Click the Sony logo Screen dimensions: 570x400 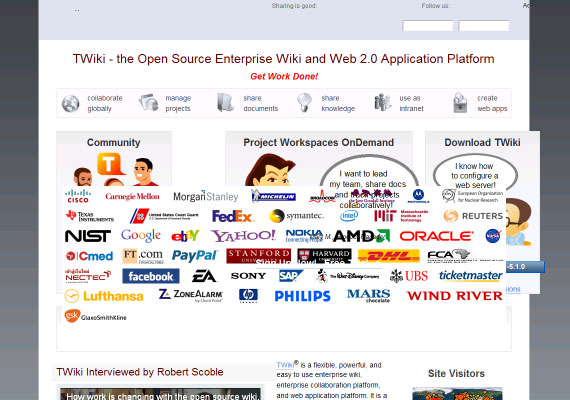pos(248,276)
